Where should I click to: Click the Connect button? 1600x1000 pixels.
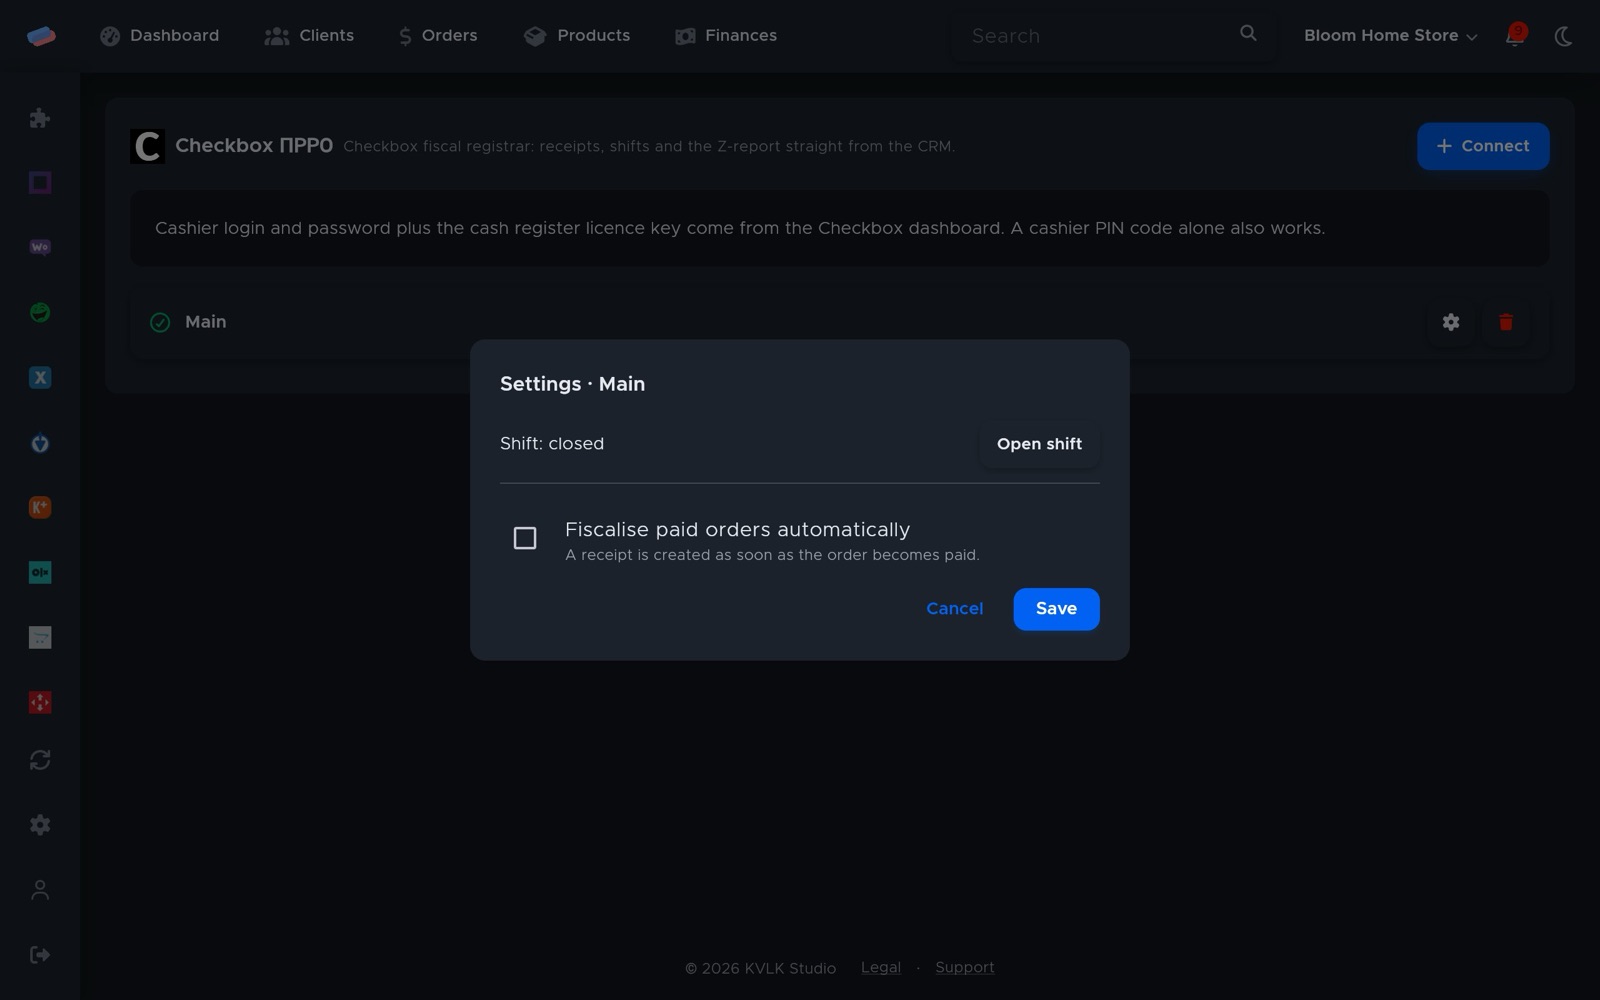tap(1483, 146)
